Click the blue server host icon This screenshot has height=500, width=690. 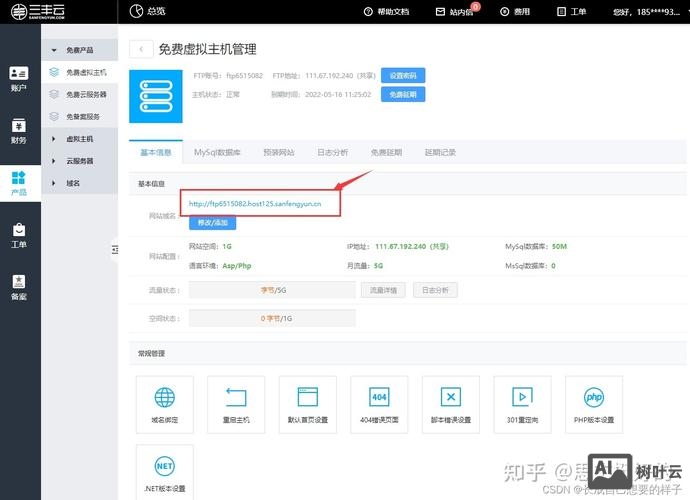point(155,96)
